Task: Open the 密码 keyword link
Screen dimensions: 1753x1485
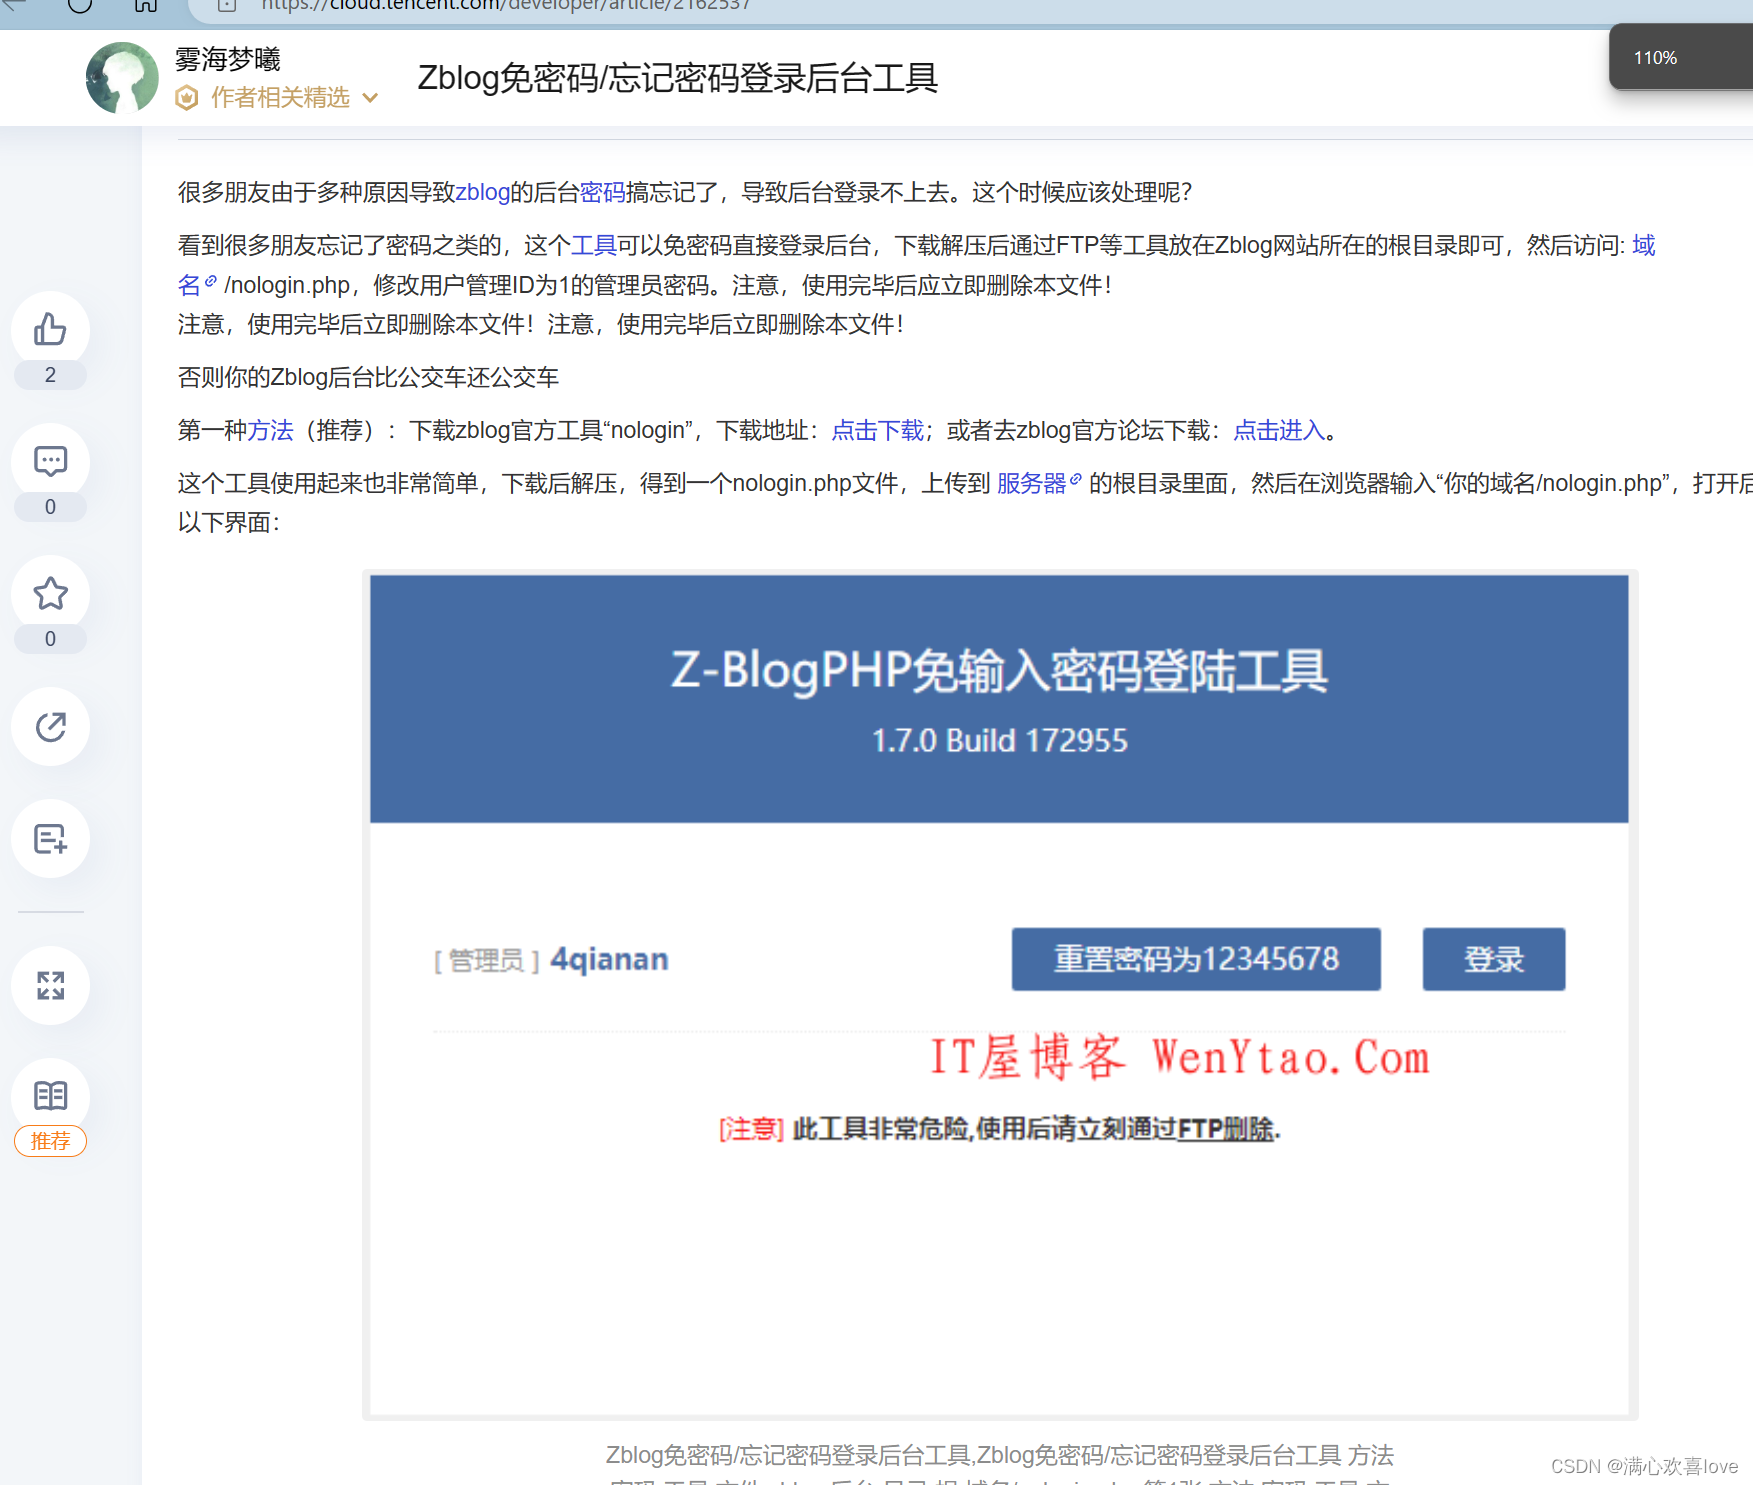Action: click(603, 192)
